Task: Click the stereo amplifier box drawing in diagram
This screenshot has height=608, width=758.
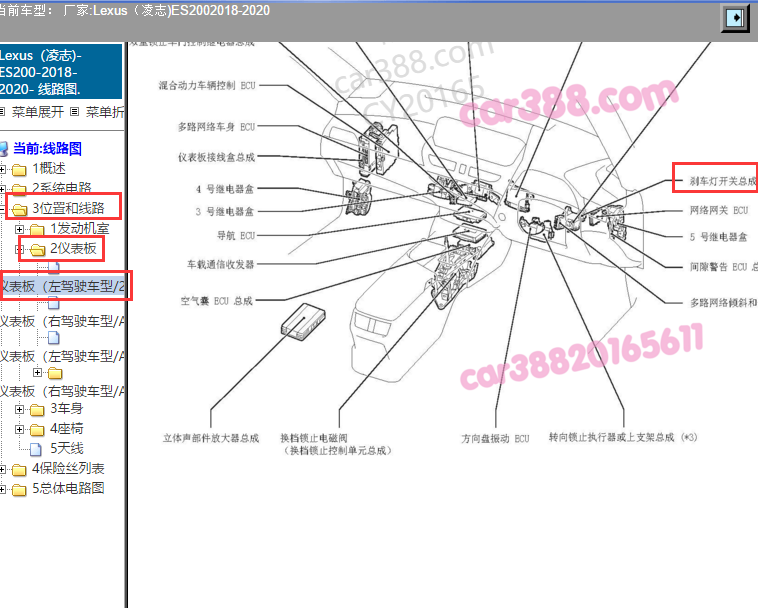Action: coord(303,321)
